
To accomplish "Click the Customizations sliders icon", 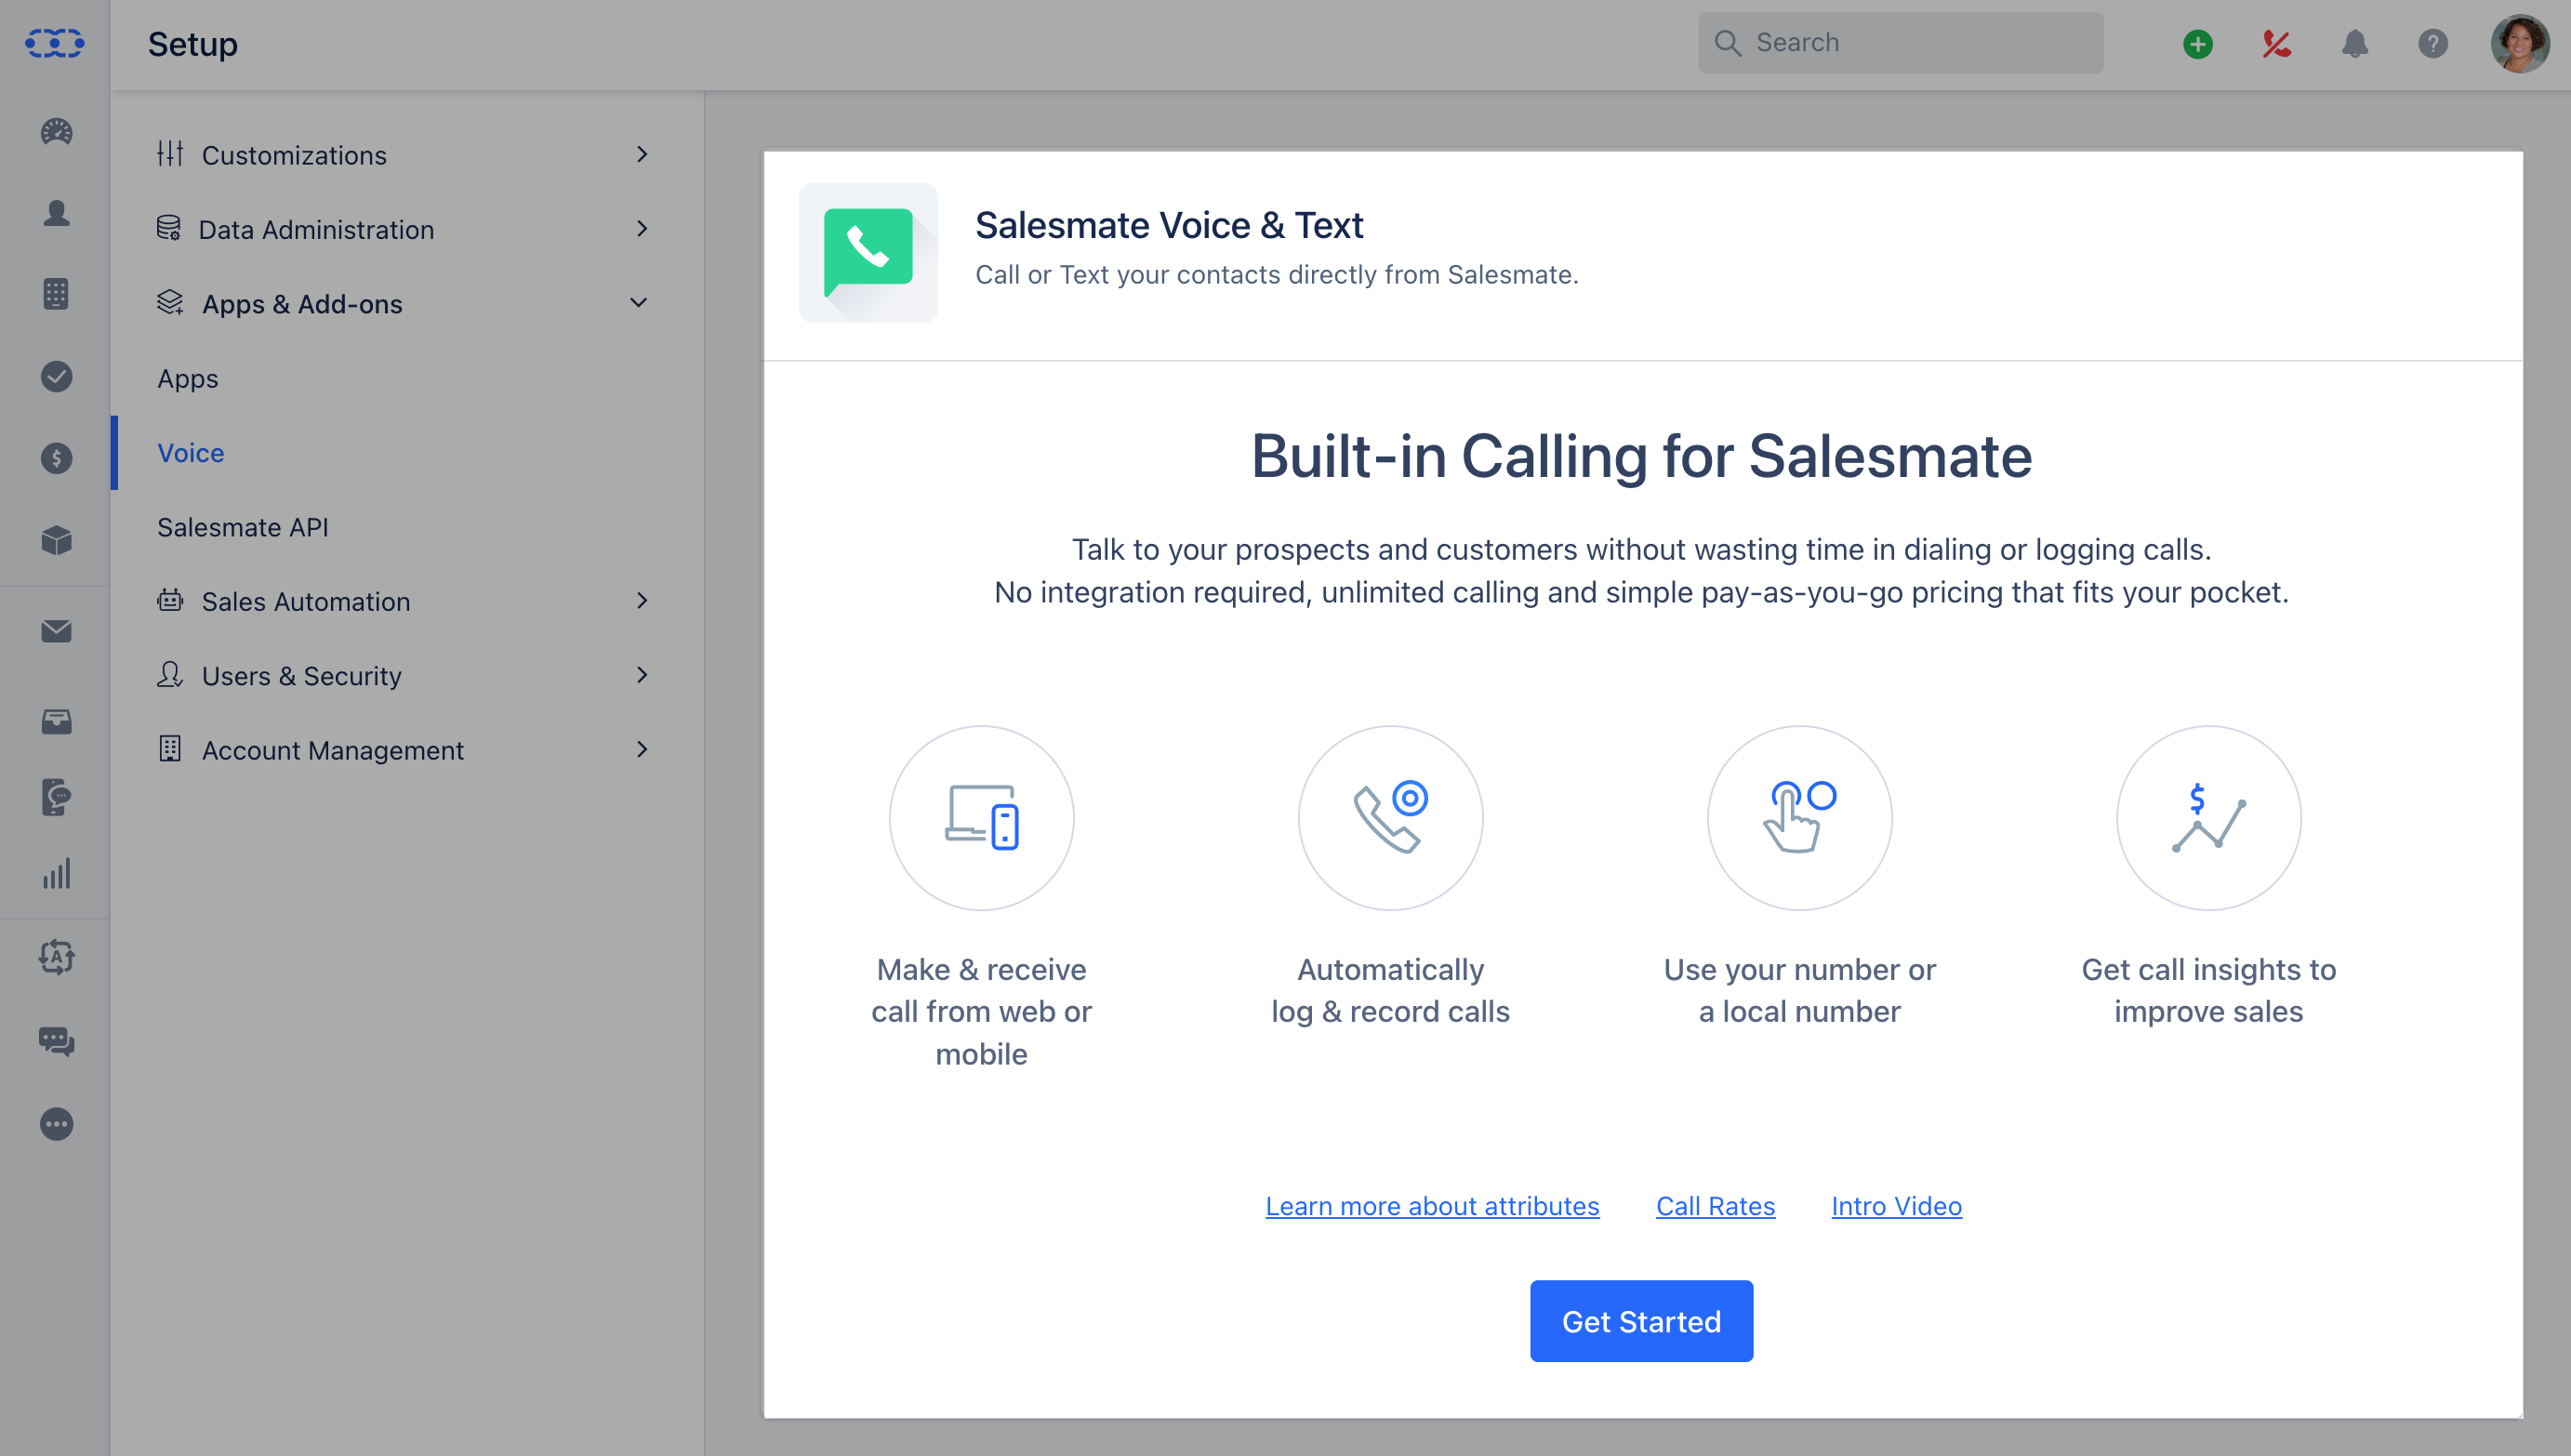I will click(169, 154).
